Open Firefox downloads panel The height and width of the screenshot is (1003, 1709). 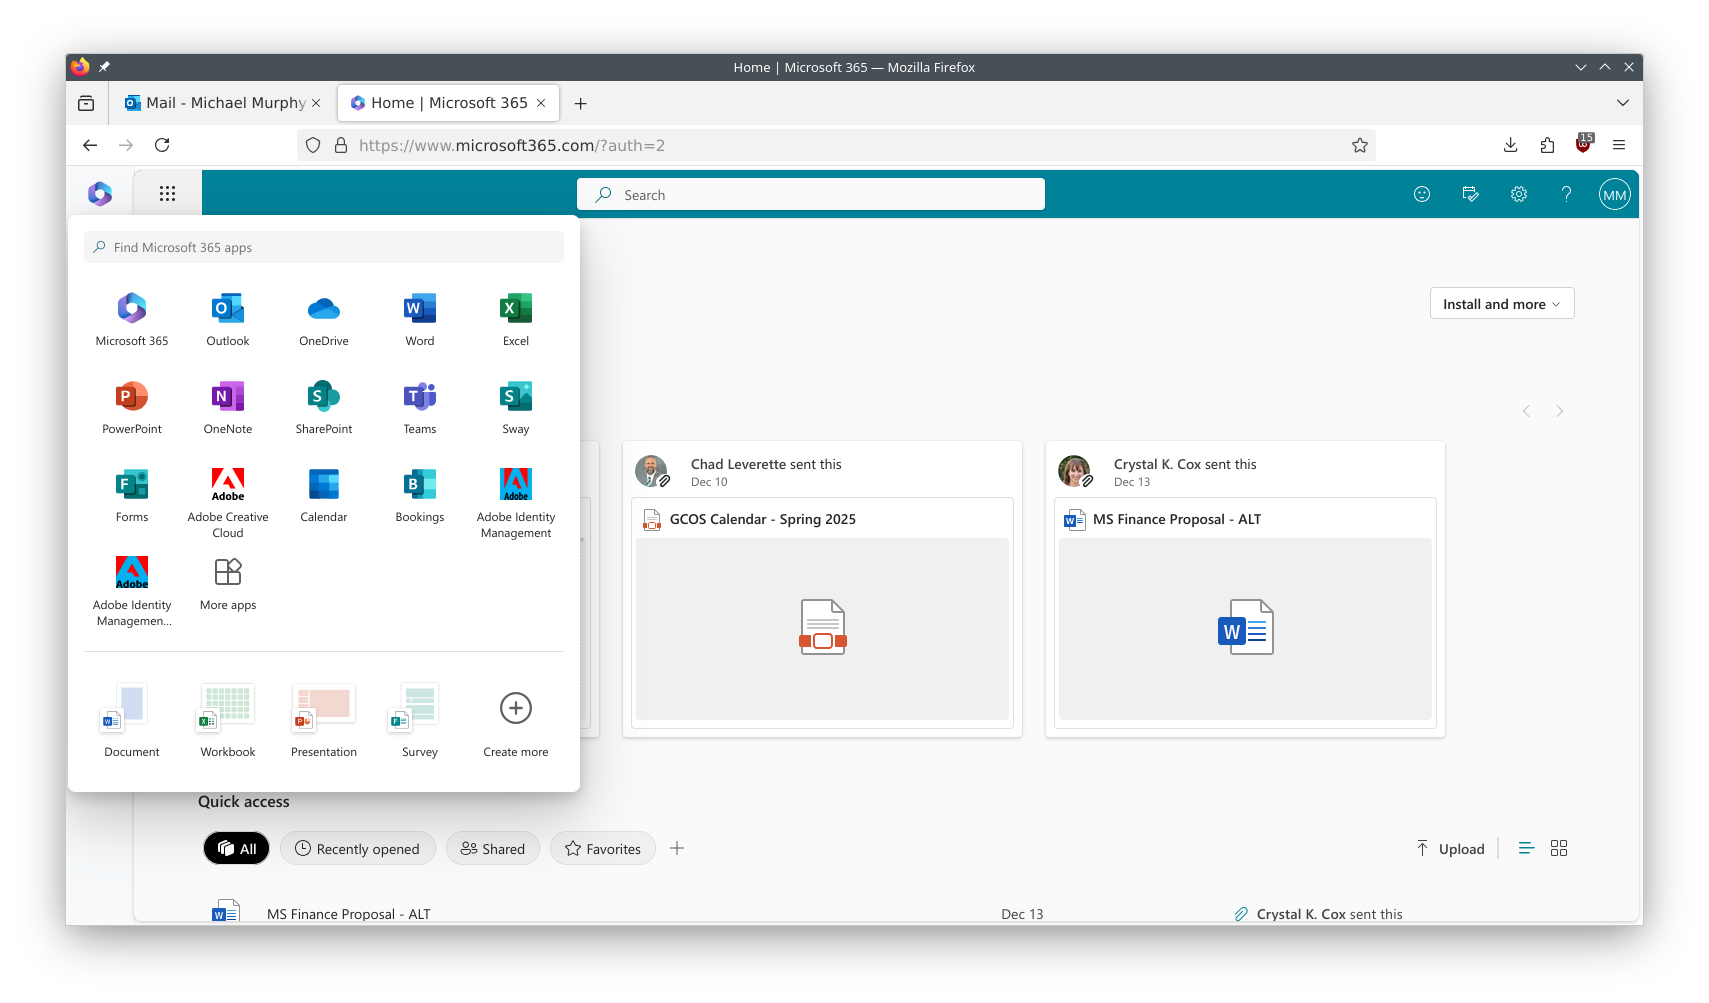(1510, 145)
